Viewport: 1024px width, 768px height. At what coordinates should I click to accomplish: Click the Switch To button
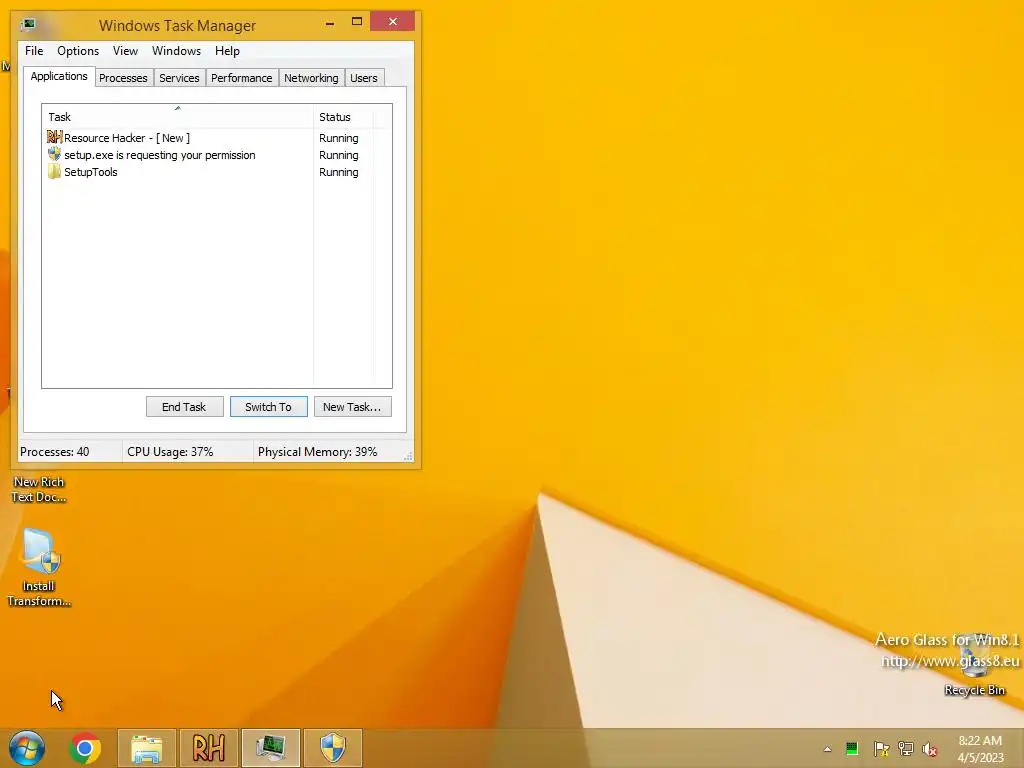[268, 407]
